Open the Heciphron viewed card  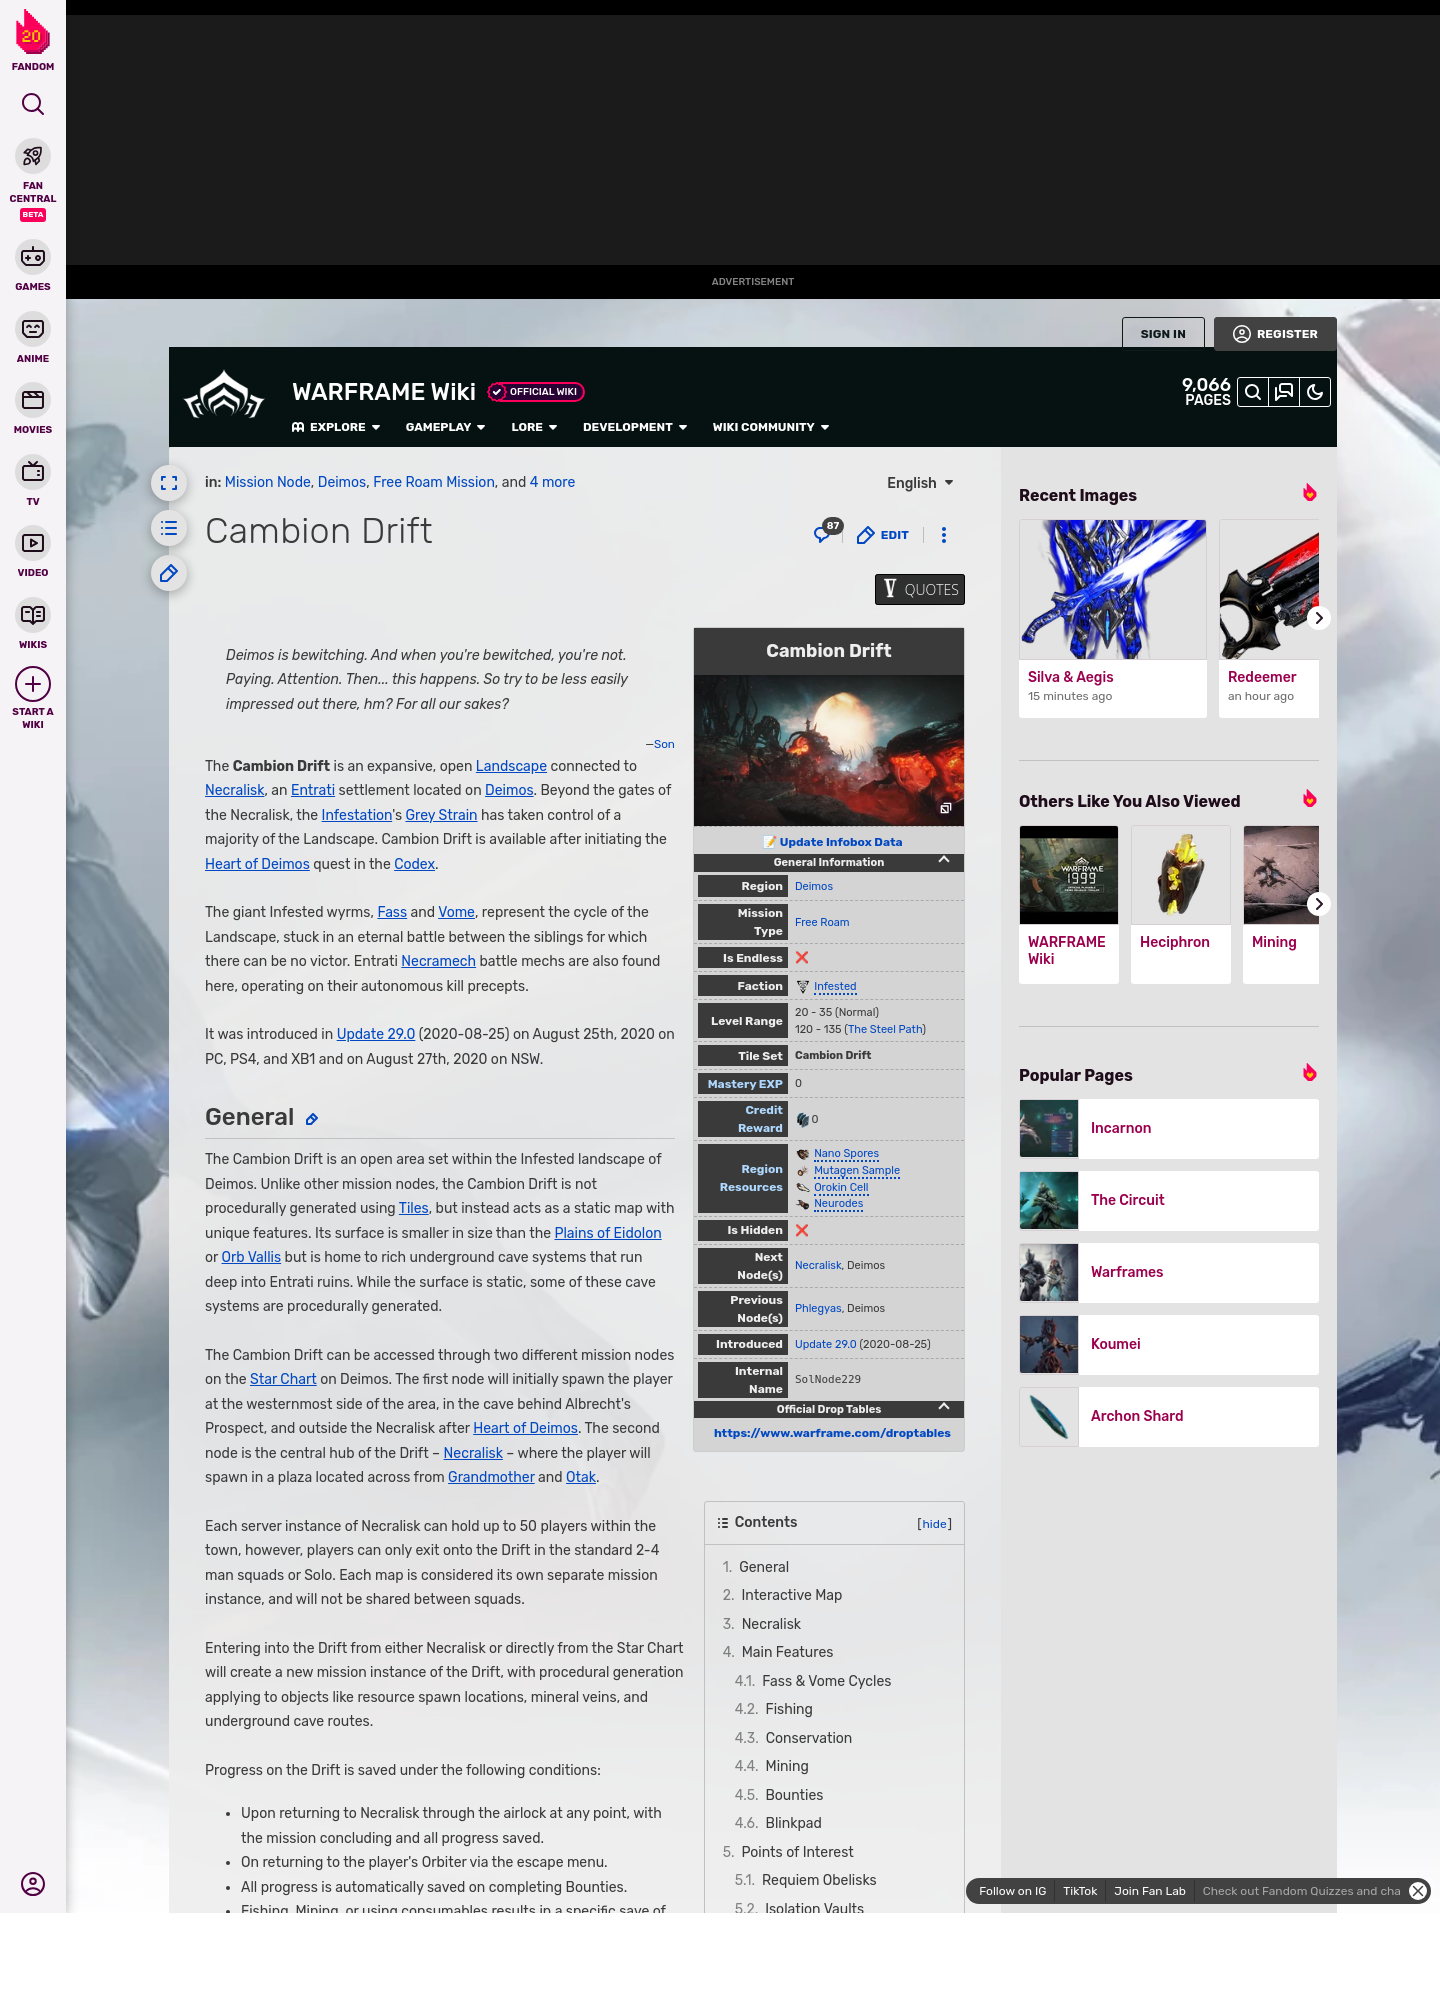(x=1181, y=904)
